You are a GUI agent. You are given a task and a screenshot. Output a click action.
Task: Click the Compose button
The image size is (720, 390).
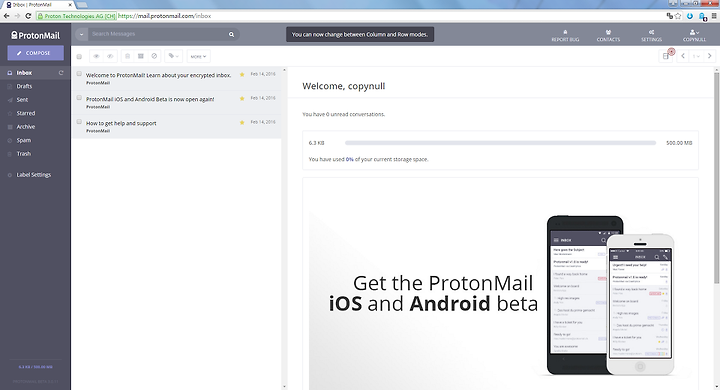pyautogui.click(x=35, y=53)
